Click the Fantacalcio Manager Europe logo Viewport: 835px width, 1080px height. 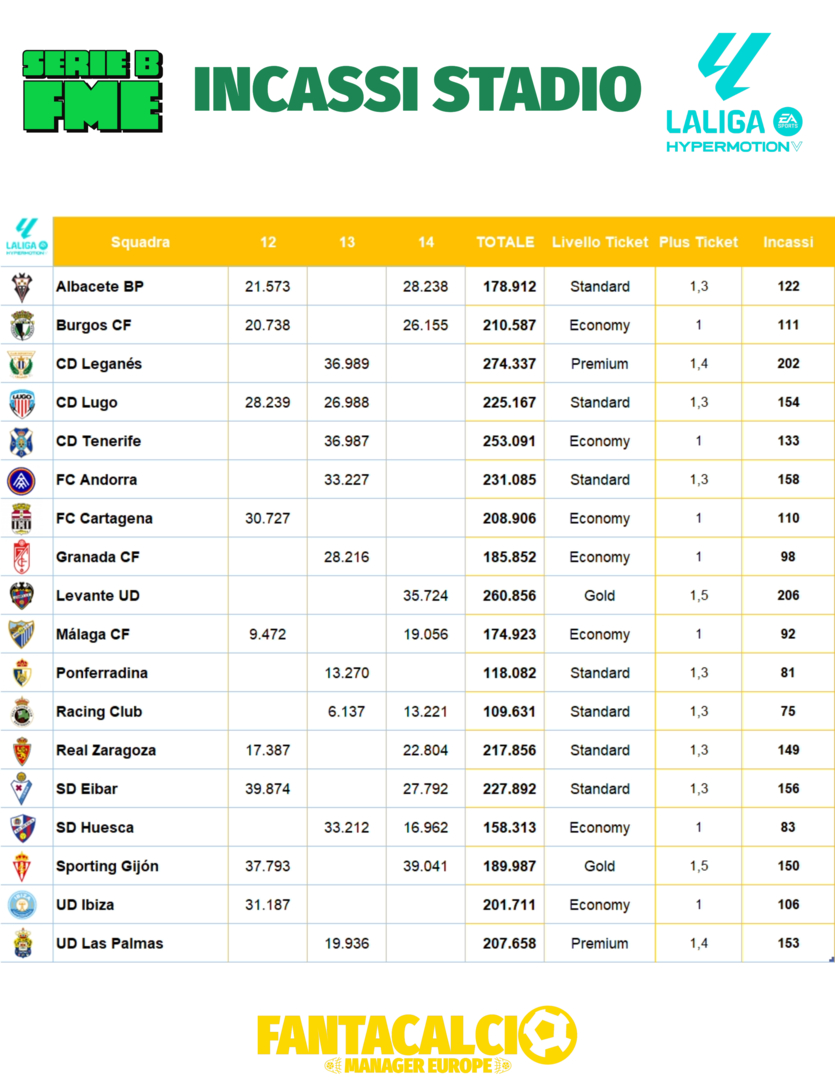[x=417, y=1040]
